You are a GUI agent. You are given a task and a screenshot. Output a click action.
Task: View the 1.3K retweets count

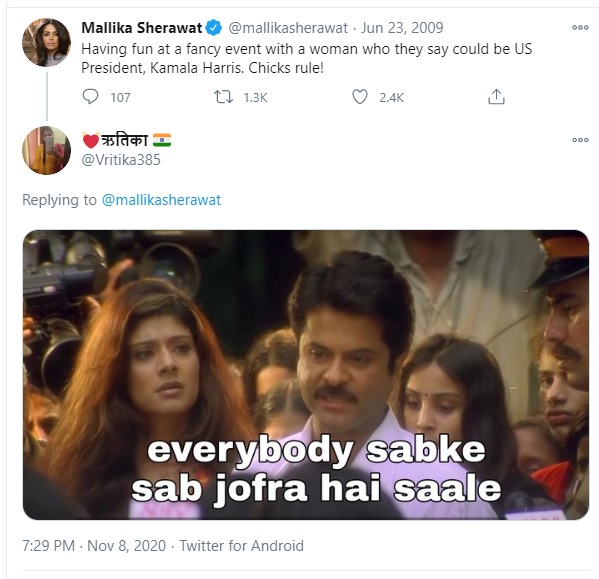point(255,98)
